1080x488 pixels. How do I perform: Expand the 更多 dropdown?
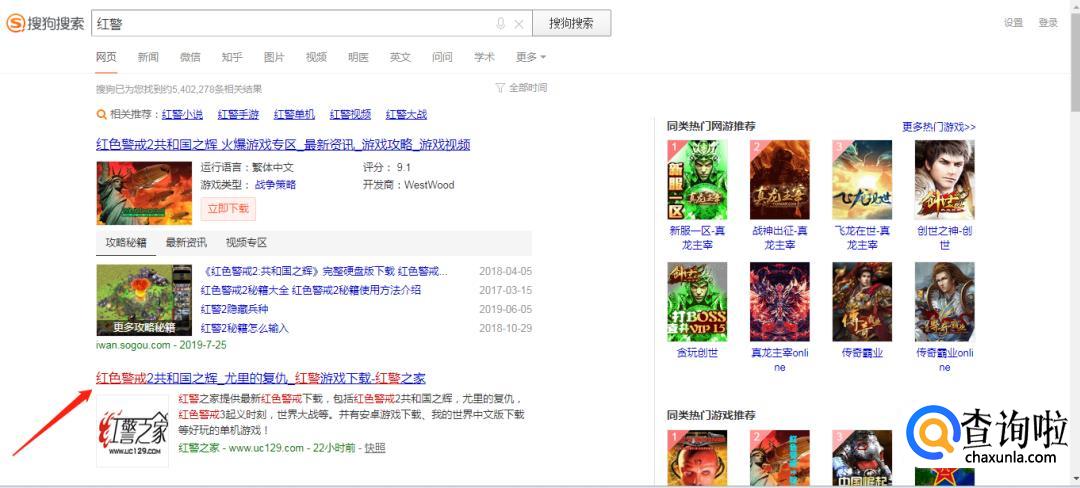pos(531,57)
